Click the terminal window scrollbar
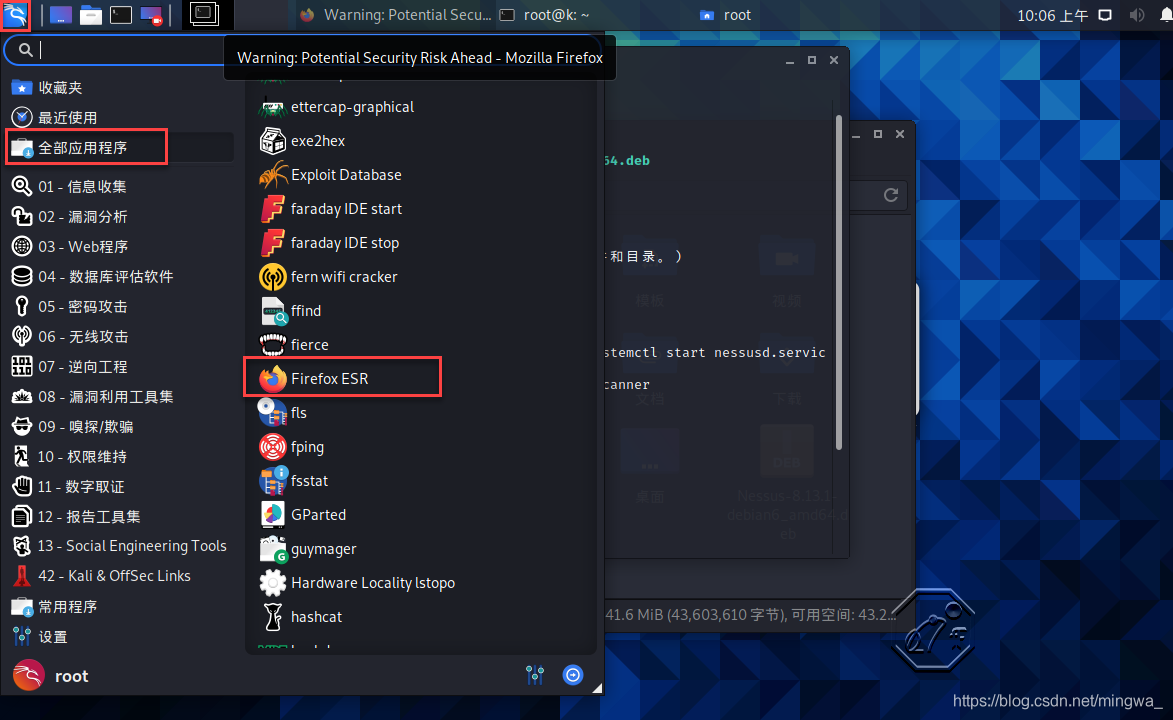1173x720 pixels. pos(839,282)
